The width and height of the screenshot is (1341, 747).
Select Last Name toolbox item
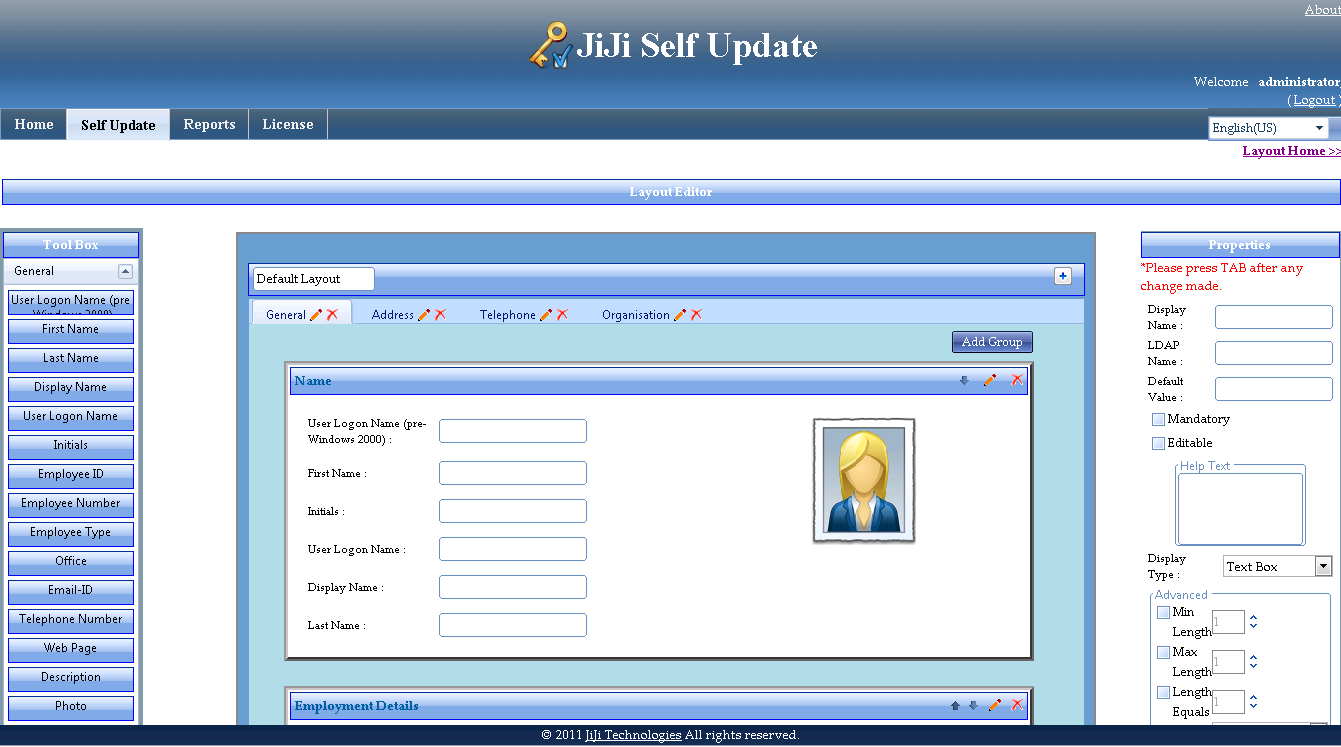tap(71, 360)
